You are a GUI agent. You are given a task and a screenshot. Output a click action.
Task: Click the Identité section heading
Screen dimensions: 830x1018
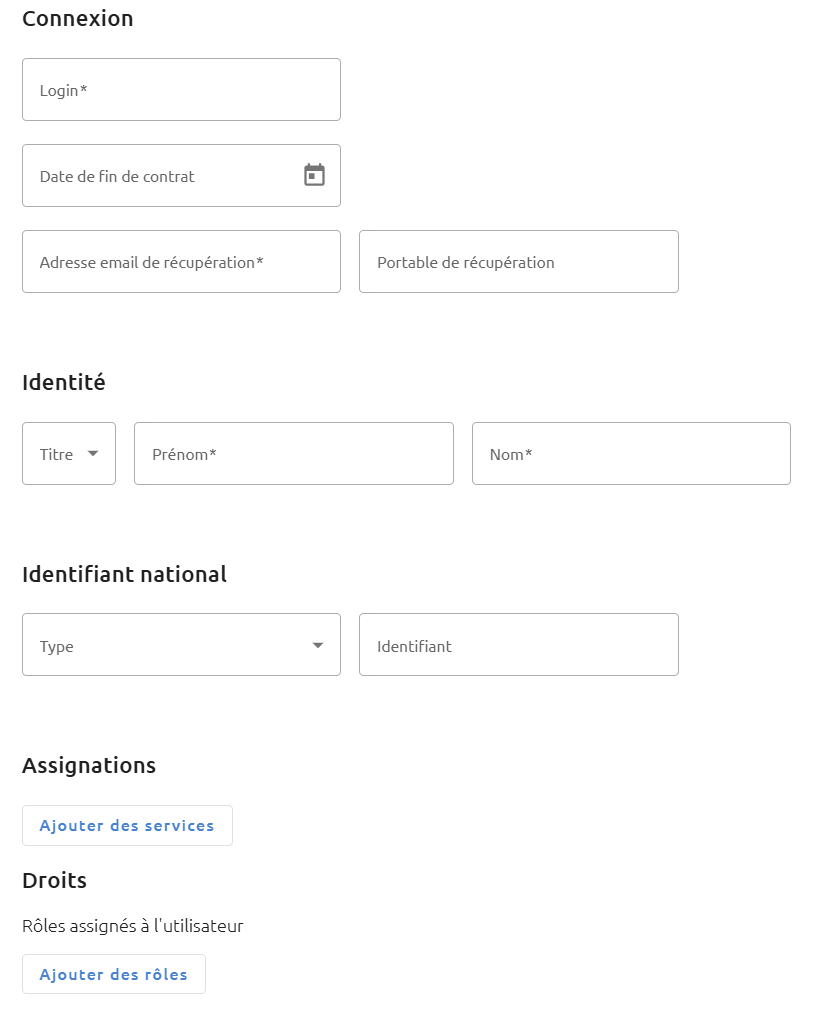64,382
